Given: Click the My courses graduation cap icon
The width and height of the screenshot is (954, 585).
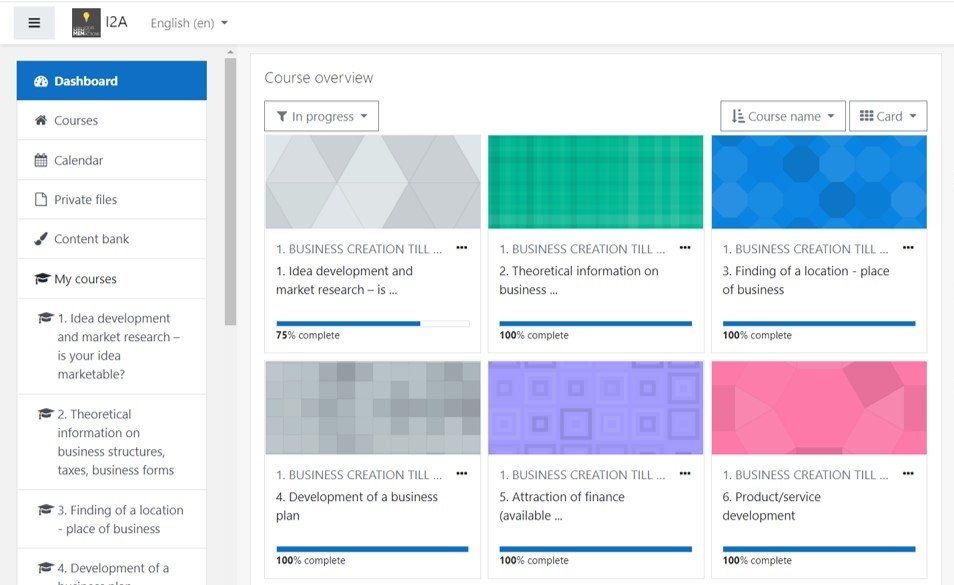Looking at the screenshot, I should point(42,279).
